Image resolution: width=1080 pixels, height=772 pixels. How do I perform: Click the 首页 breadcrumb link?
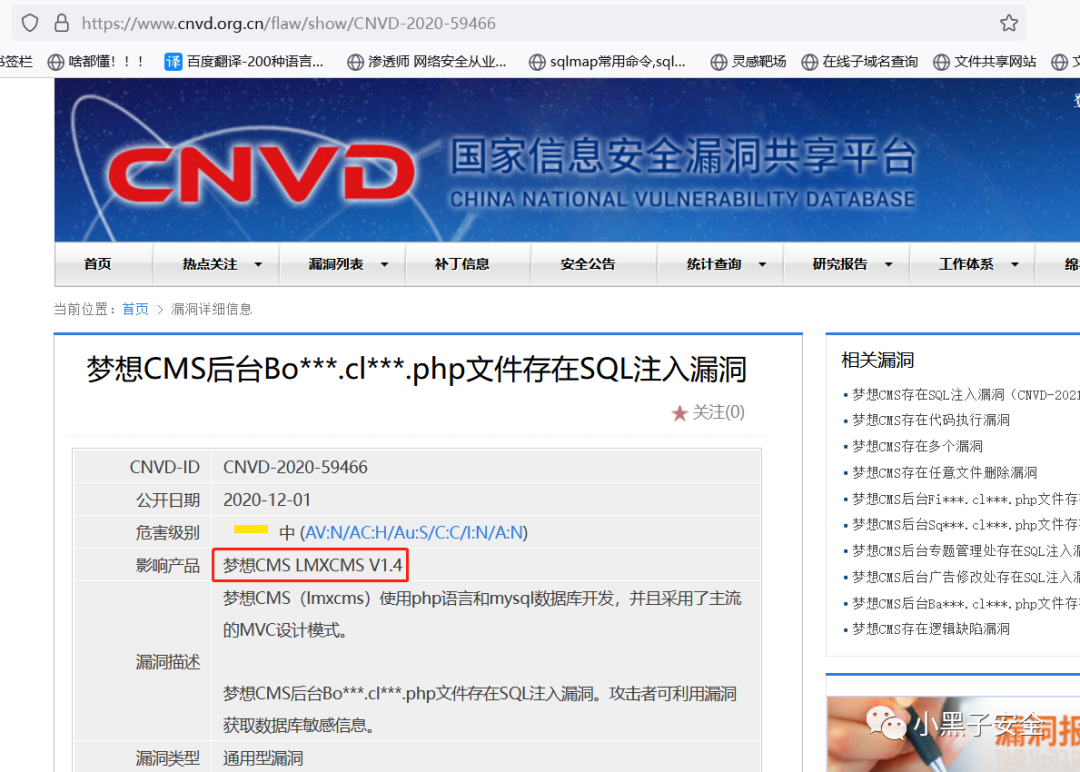pyautogui.click(x=135, y=309)
